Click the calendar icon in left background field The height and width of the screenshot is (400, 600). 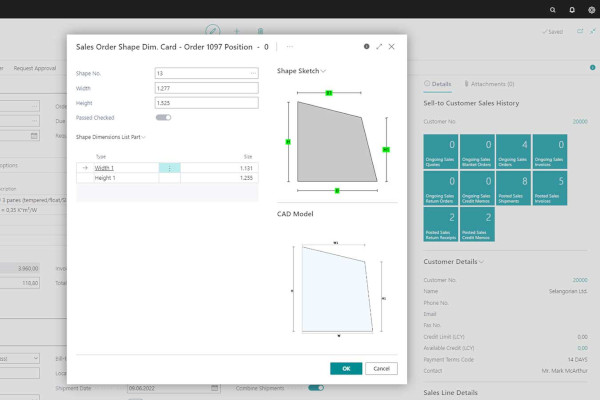pos(34,136)
